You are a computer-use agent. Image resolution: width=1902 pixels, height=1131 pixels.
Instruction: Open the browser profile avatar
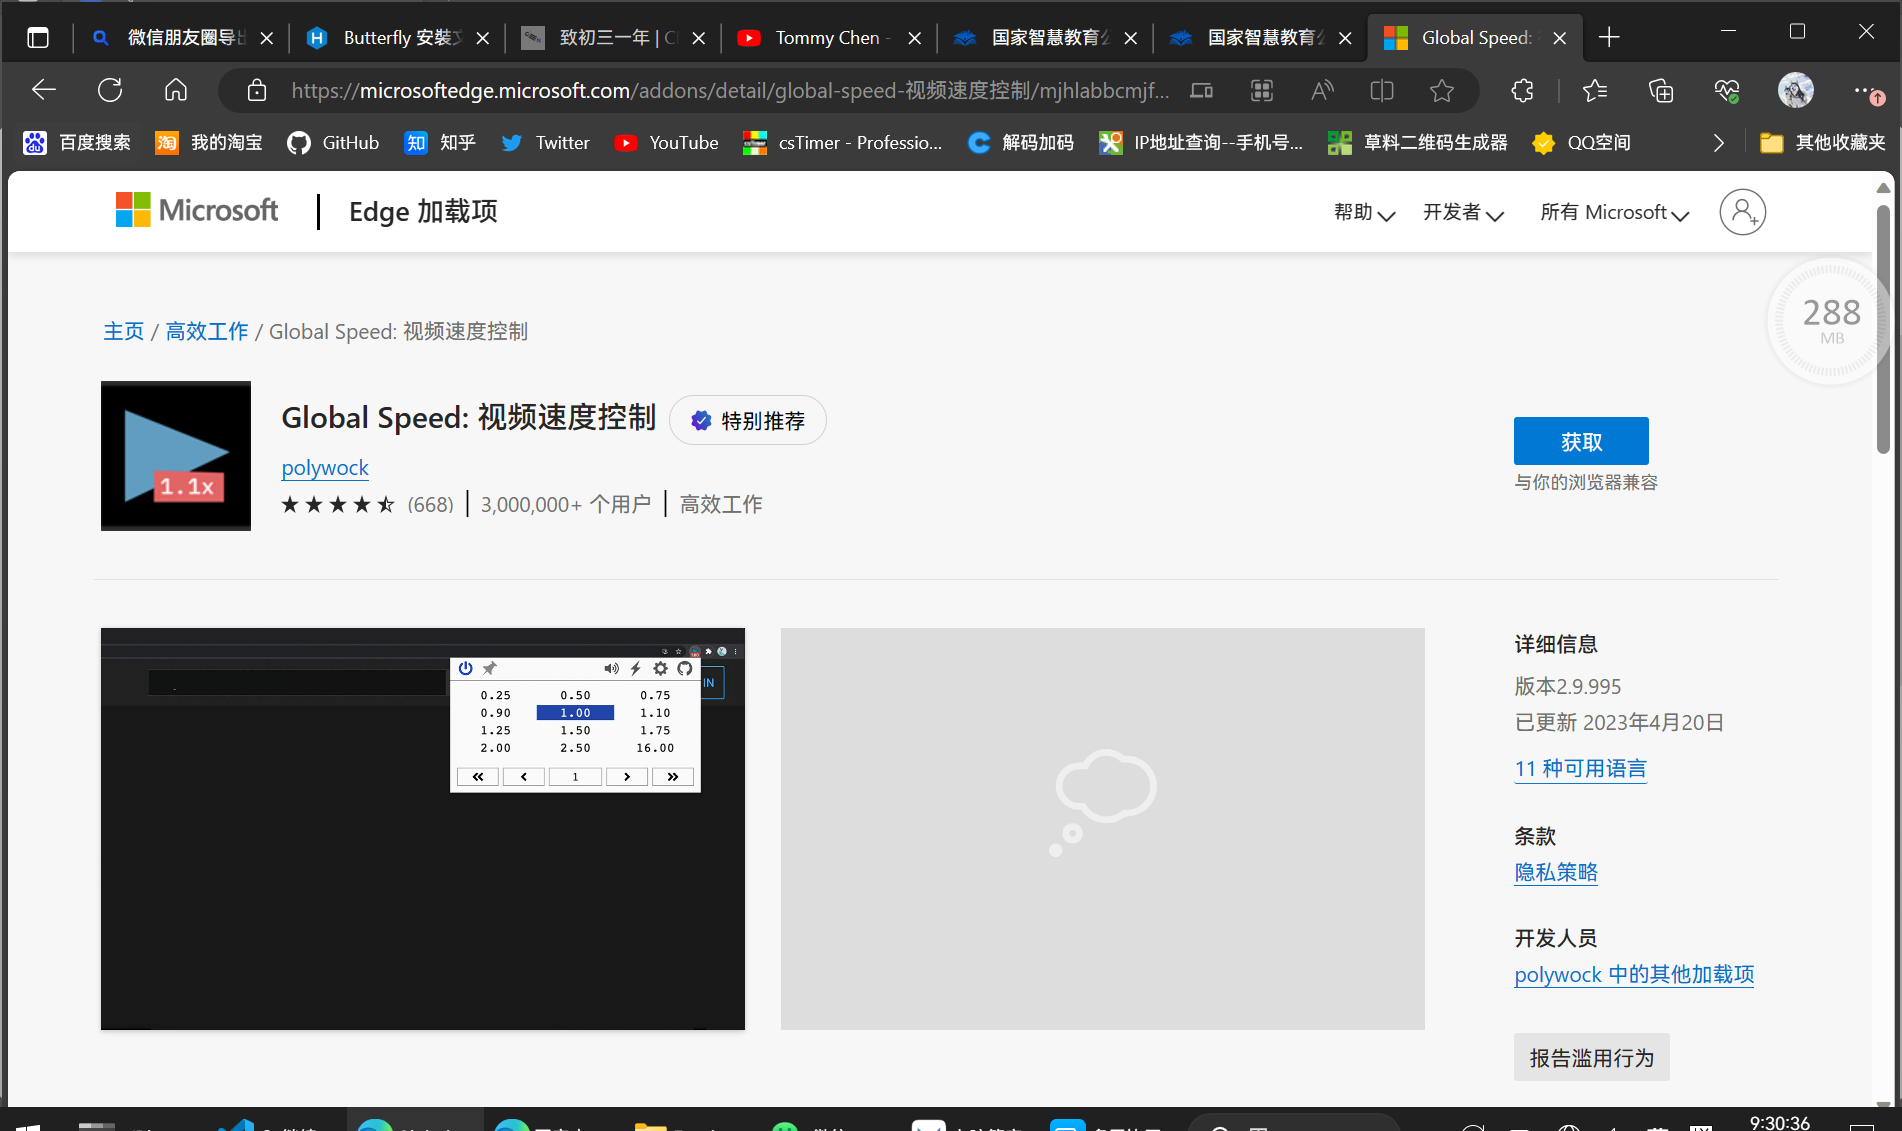[1796, 91]
